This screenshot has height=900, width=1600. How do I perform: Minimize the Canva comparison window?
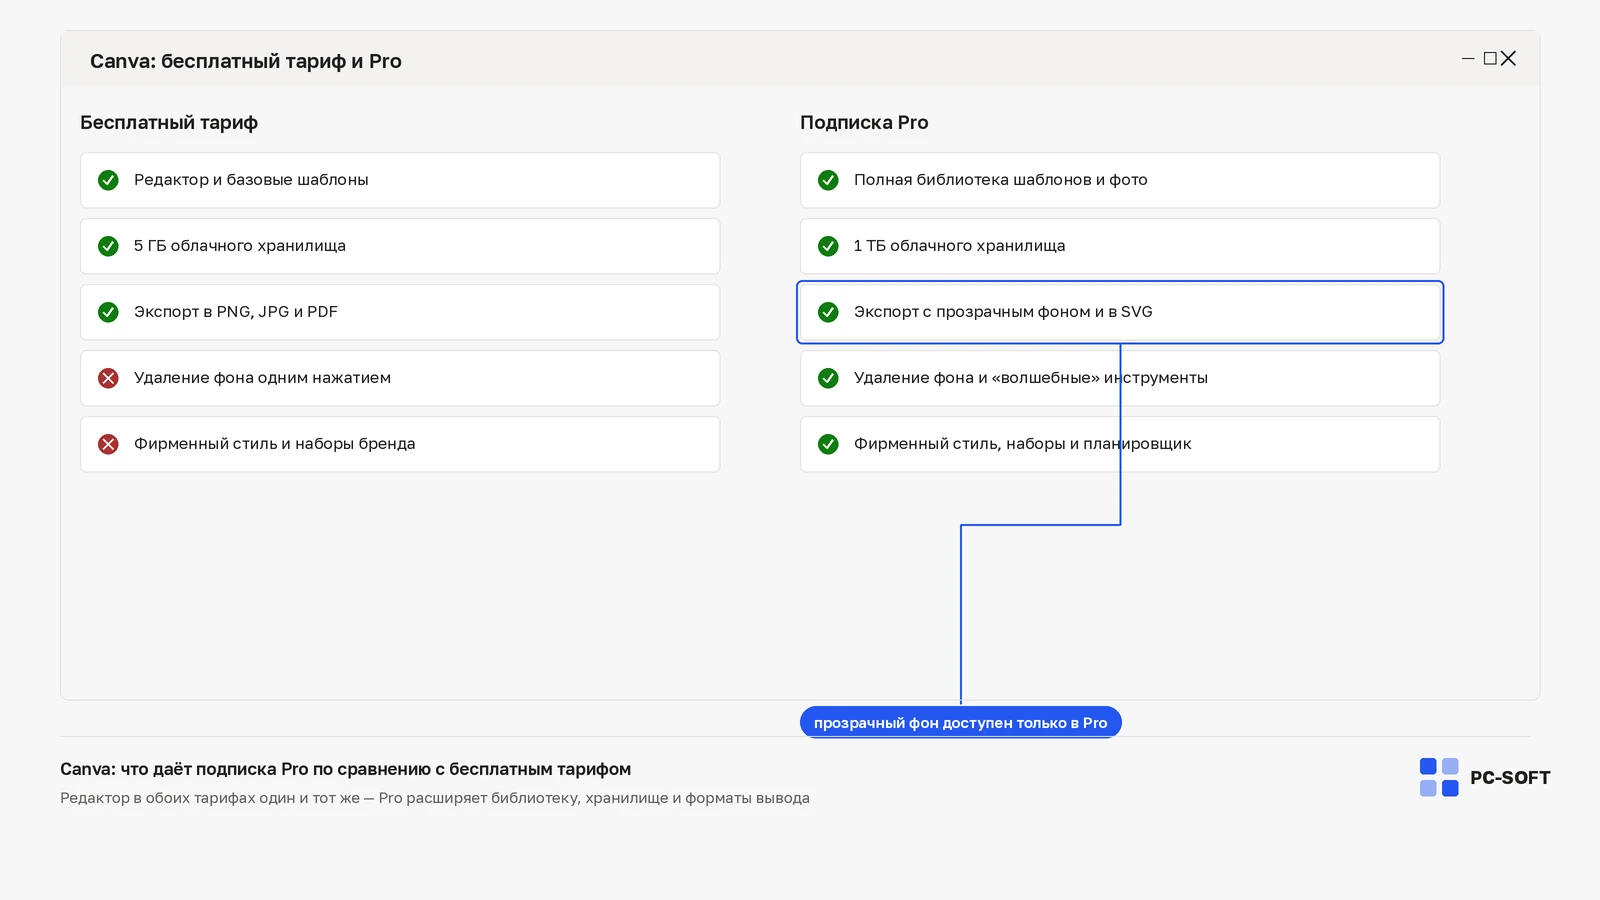pyautogui.click(x=1468, y=59)
